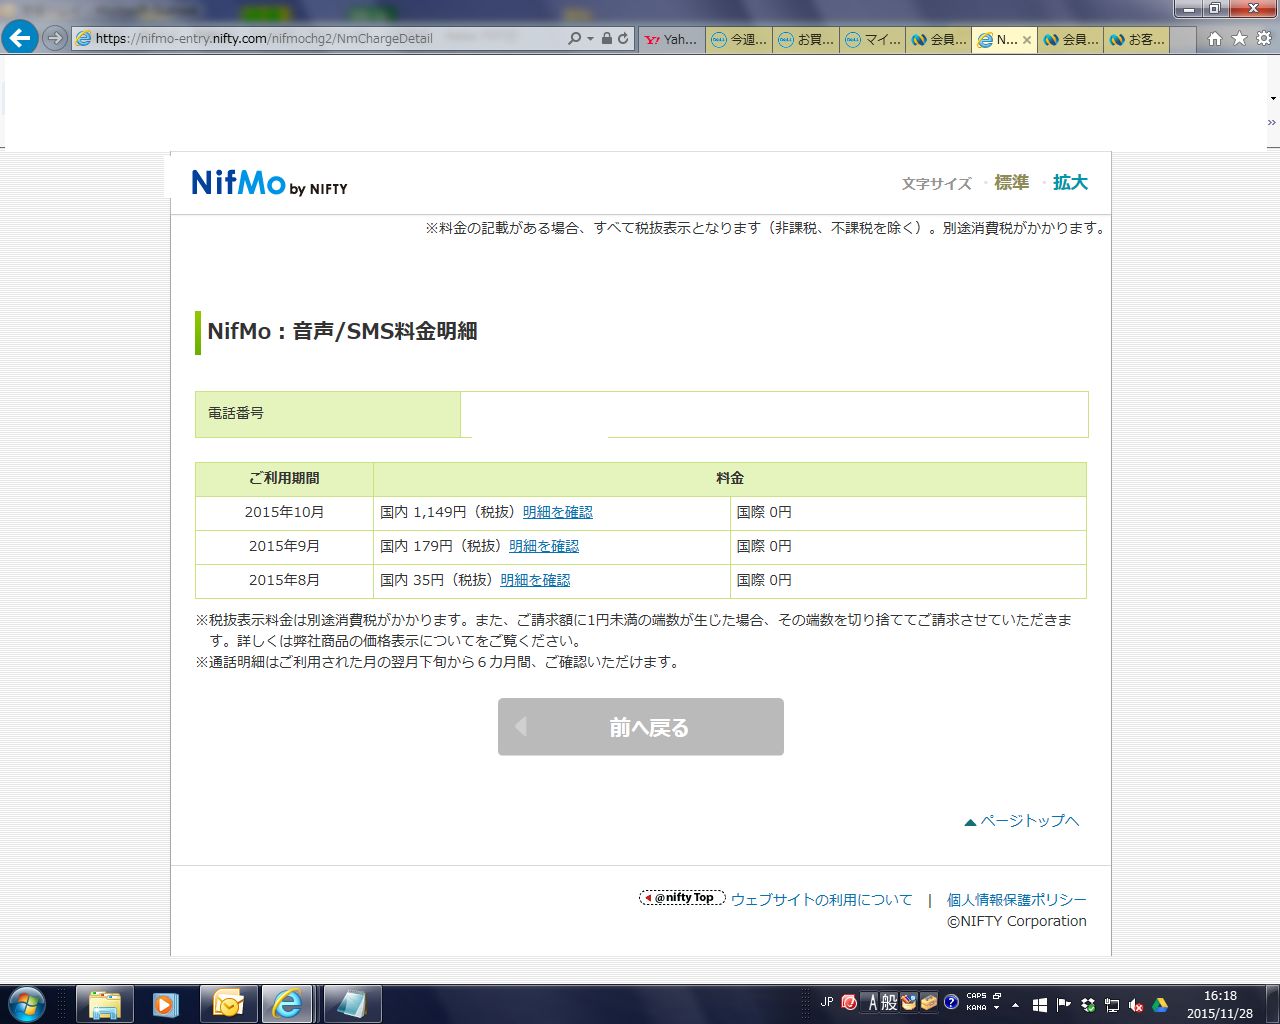Toggle the IME input mode A button

872,1002
